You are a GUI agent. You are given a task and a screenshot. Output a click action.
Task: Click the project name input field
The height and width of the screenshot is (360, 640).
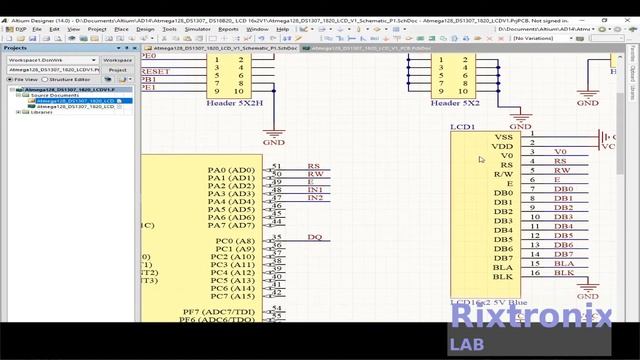coord(53,70)
